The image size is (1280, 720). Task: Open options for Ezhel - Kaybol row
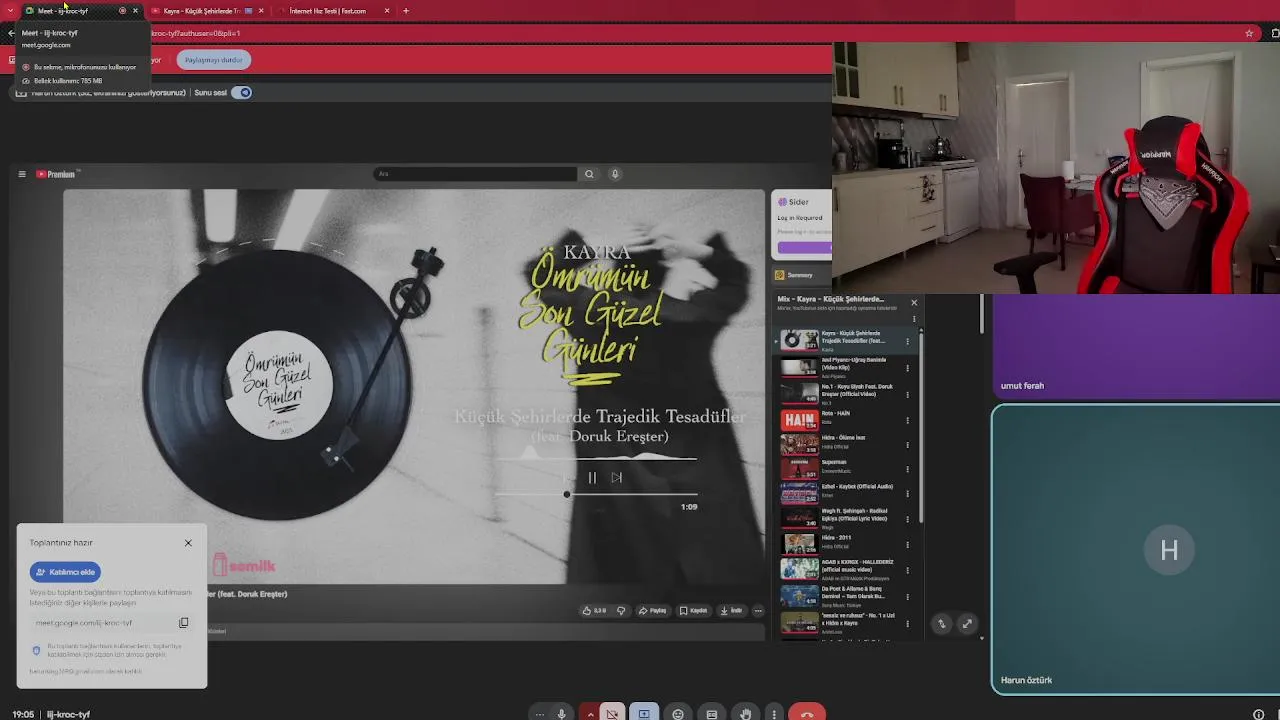click(907, 495)
